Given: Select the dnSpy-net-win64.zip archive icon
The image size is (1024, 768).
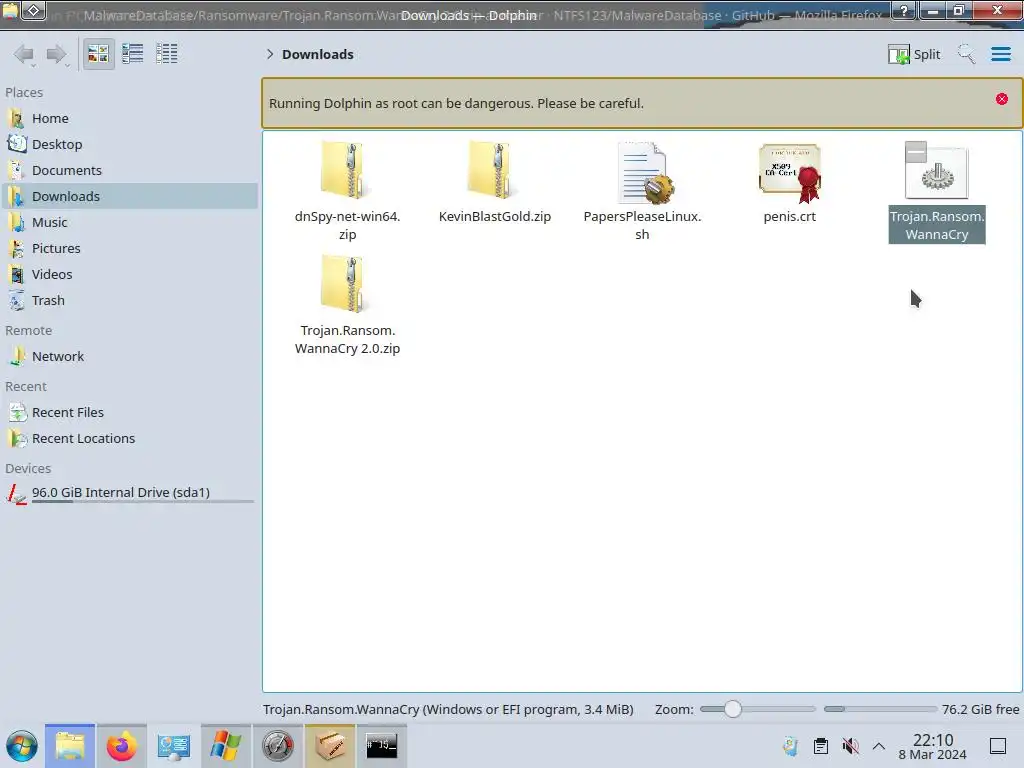Looking at the screenshot, I should tap(347, 170).
